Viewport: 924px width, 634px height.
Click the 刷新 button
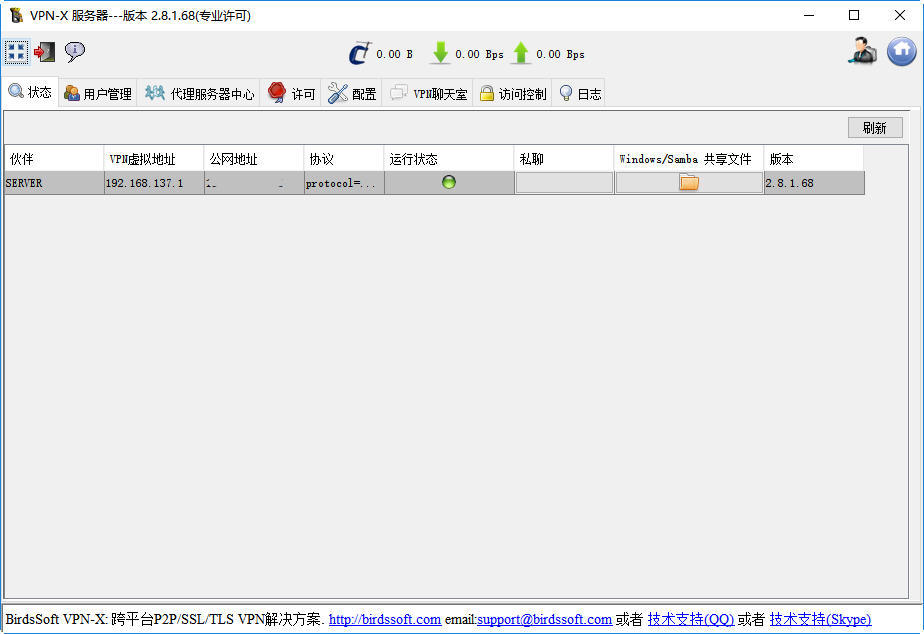pos(875,128)
